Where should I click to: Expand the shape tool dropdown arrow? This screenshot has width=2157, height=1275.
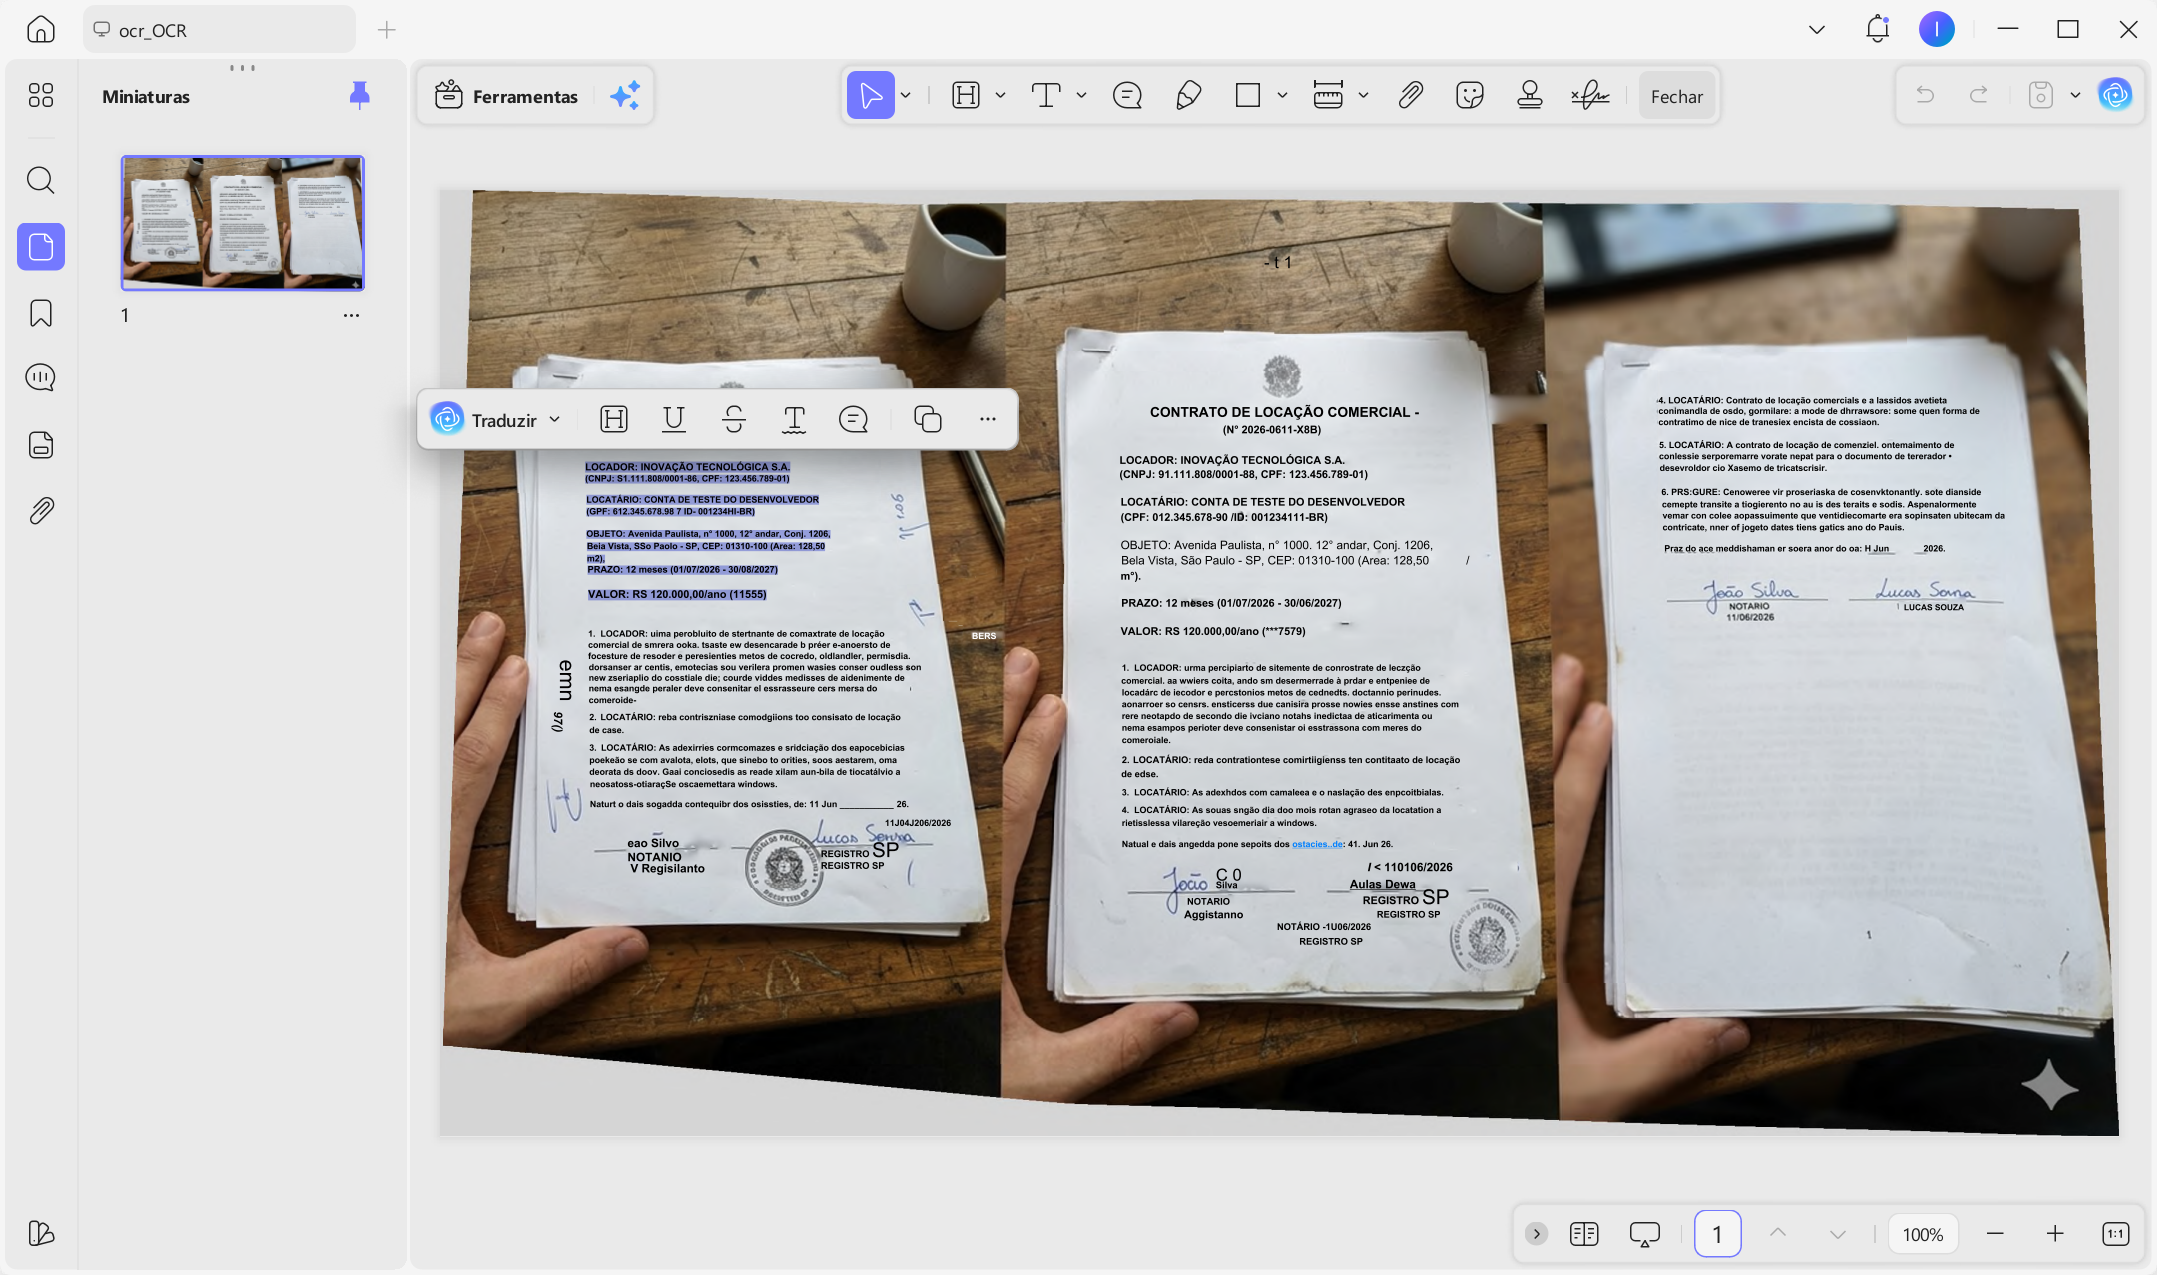1282,96
